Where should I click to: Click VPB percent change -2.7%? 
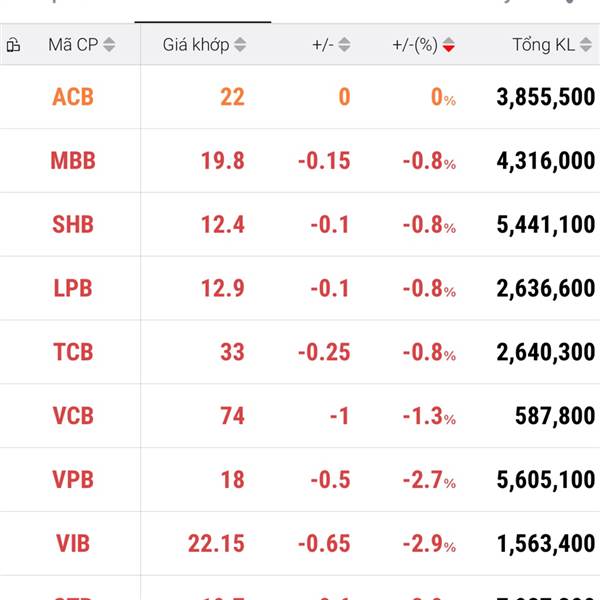tap(429, 480)
